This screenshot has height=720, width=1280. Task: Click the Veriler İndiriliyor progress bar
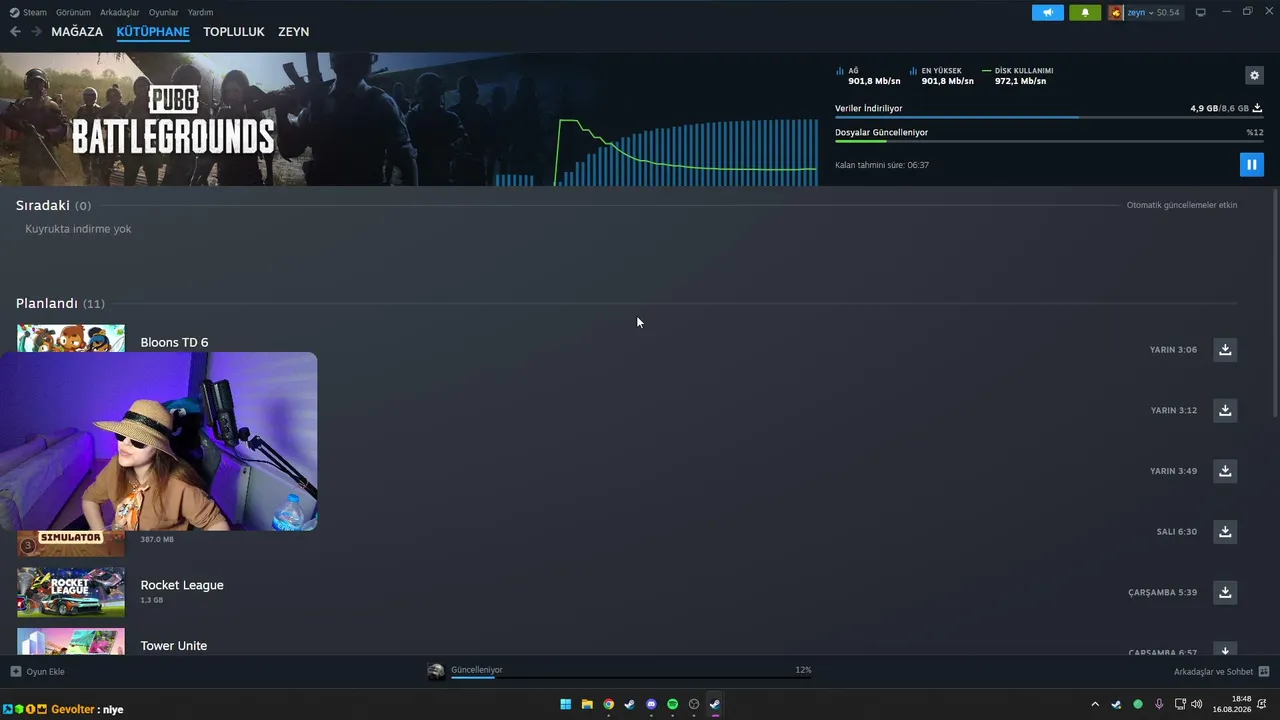pos(1048,117)
